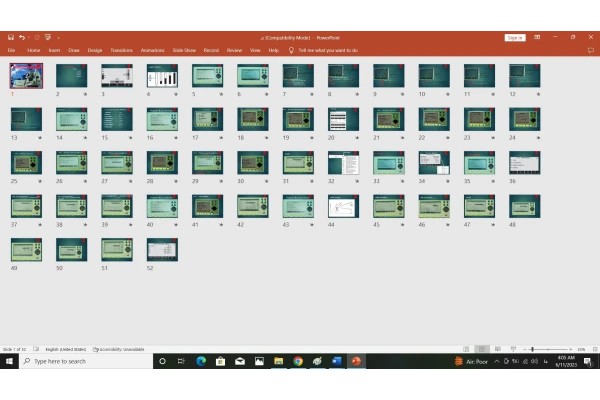Open Cortana circle icon in taskbar

(x=162, y=361)
